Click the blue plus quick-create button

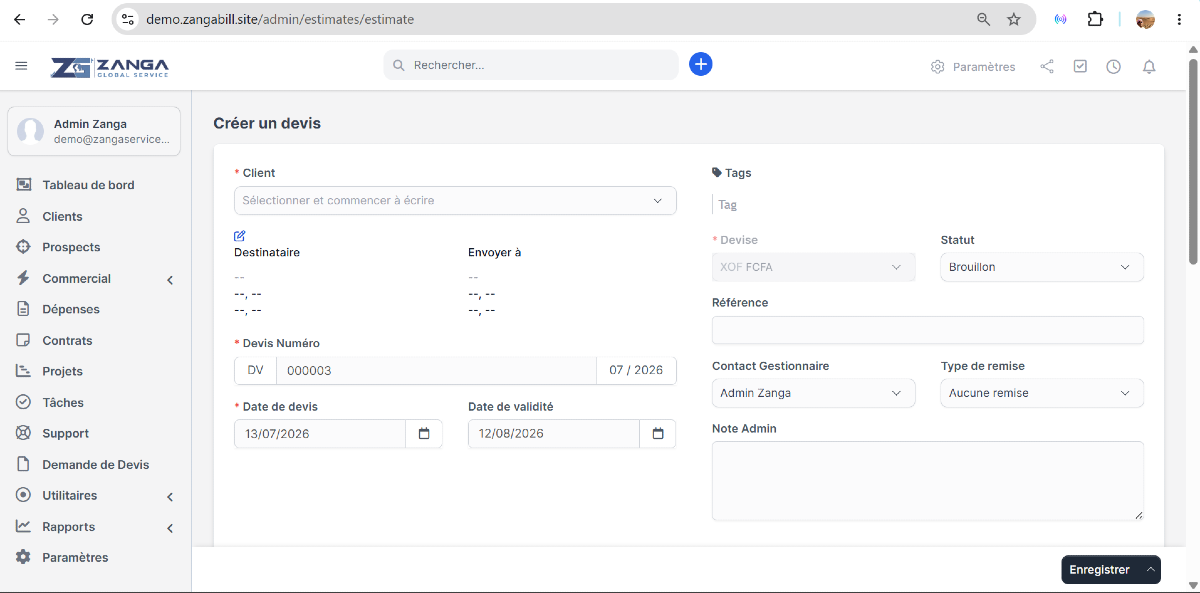(701, 65)
